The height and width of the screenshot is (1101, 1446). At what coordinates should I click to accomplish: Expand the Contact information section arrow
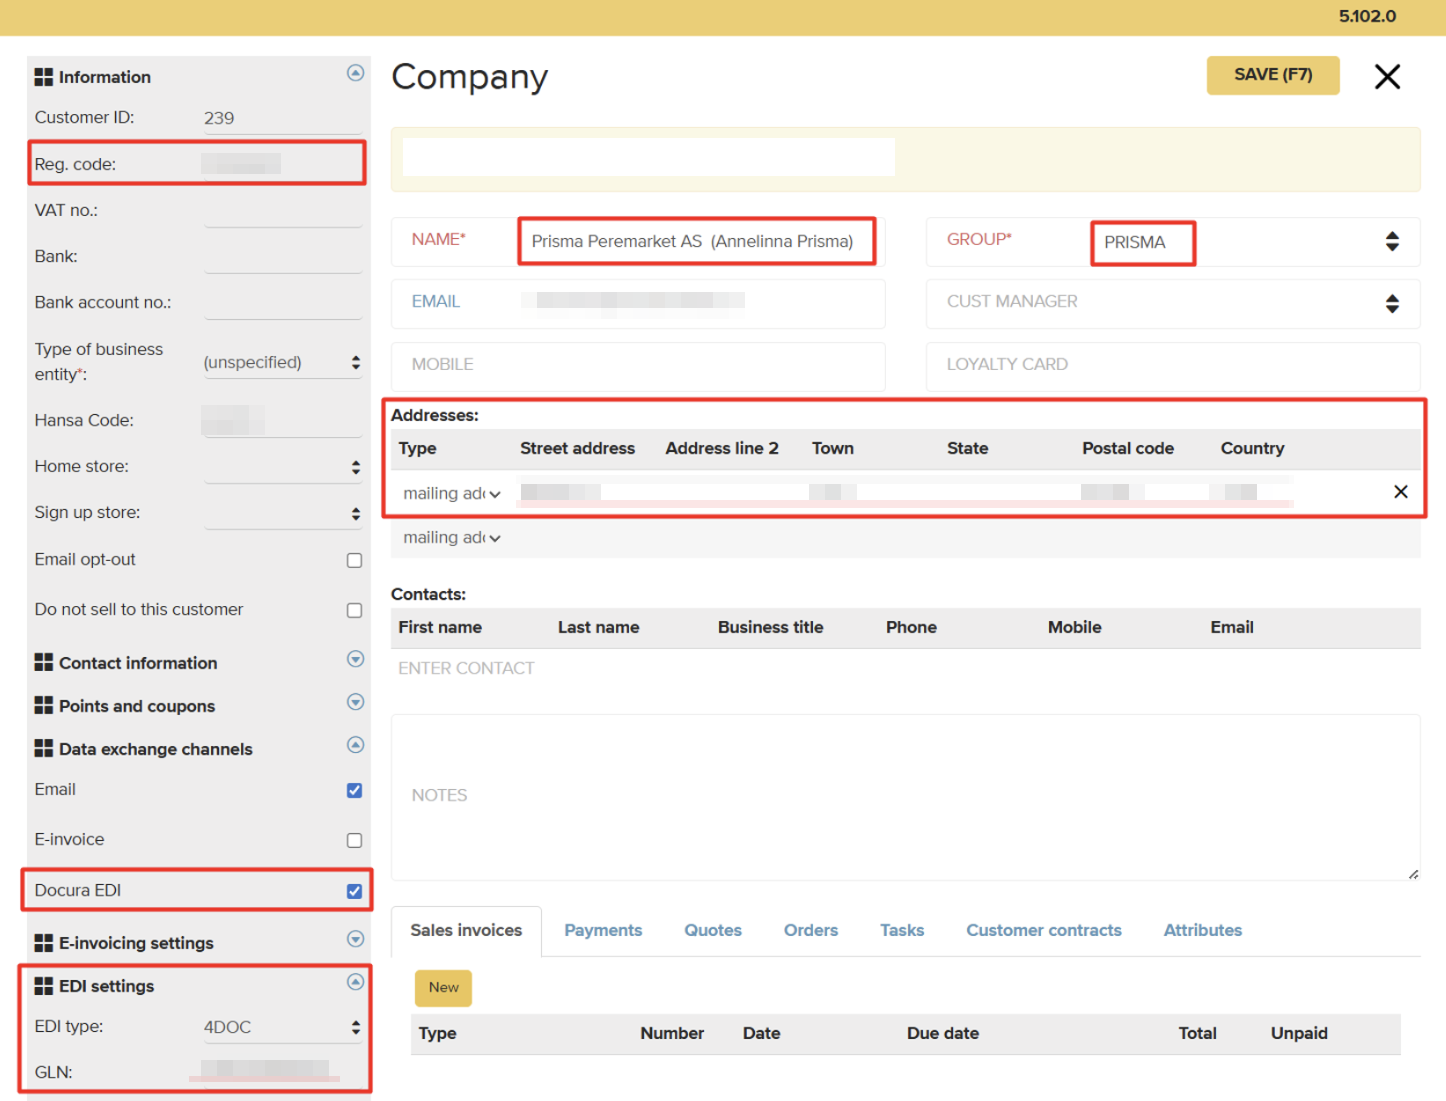355,659
